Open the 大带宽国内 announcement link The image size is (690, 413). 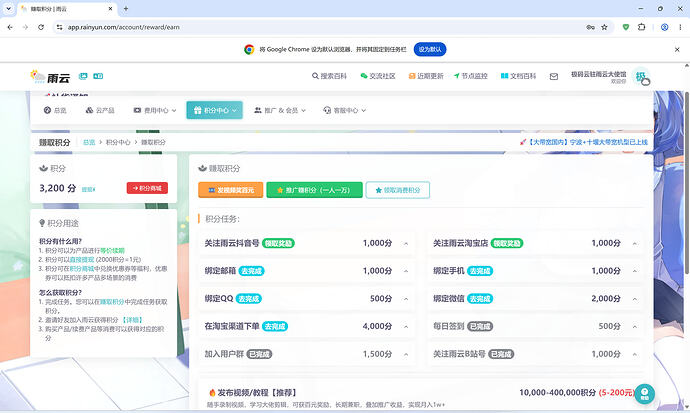point(584,143)
